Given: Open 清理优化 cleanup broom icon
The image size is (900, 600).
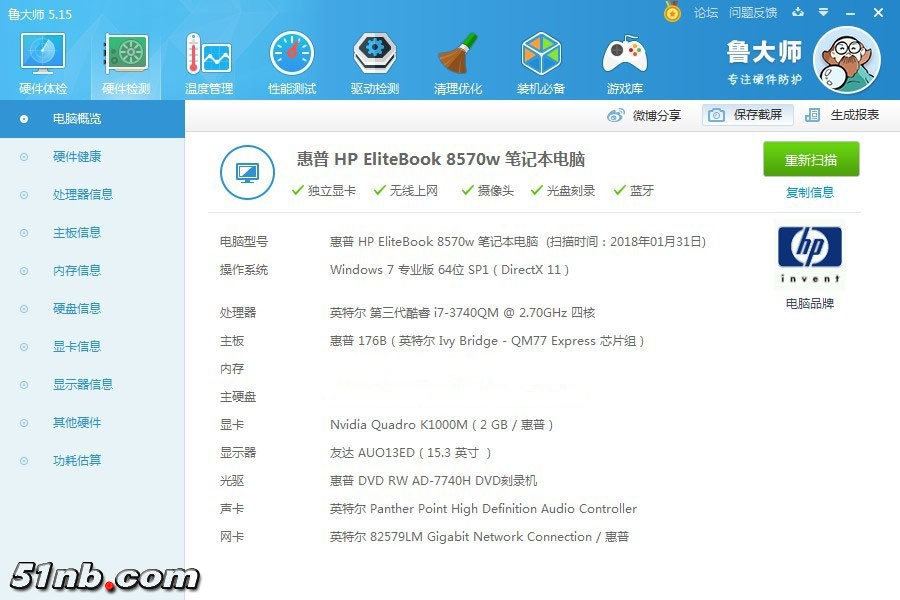Looking at the screenshot, I should pyautogui.click(x=457, y=63).
